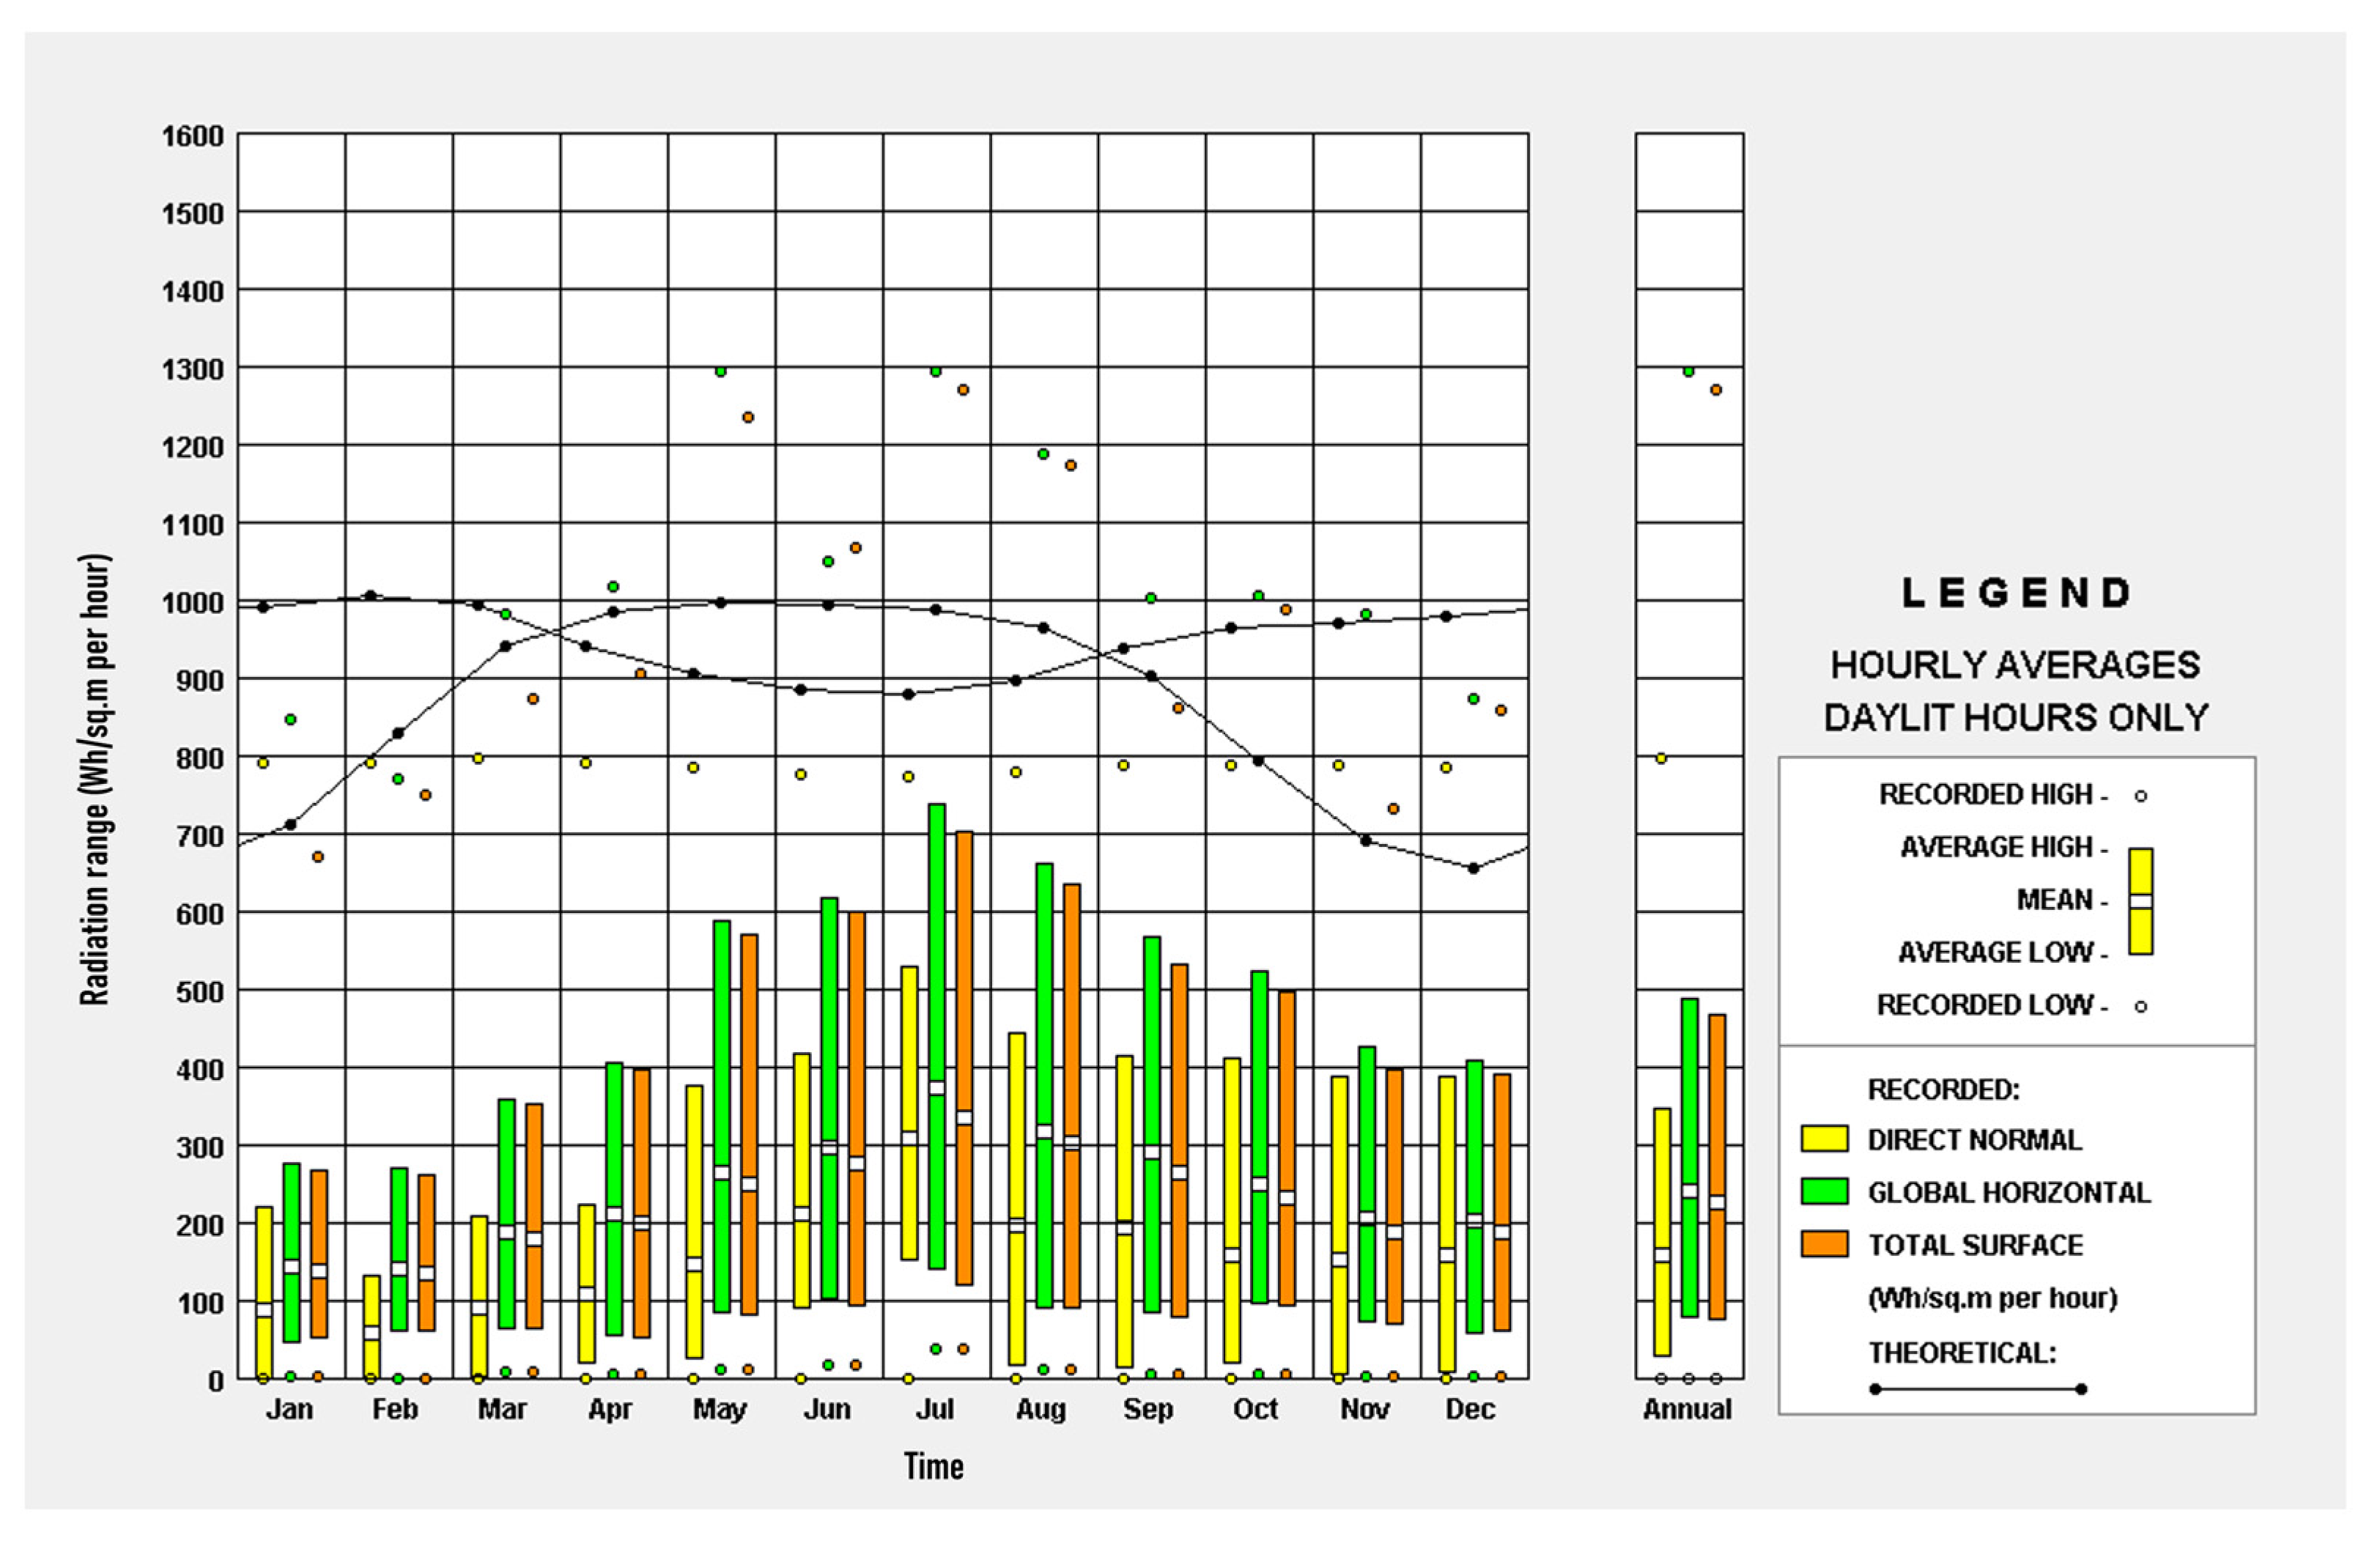
Task: Click the Annual green Global Horizontal bar
Action: click(1689, 1100)
